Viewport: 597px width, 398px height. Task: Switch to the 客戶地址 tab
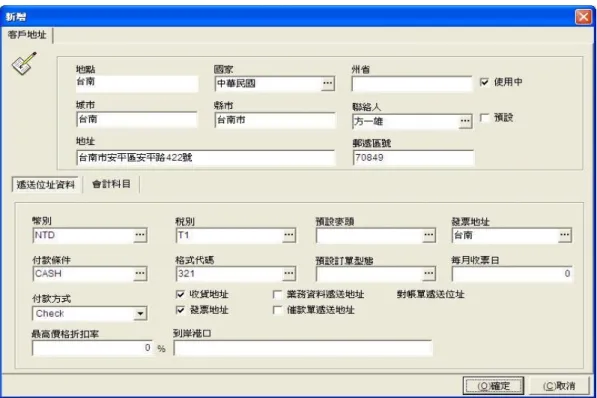tap(27, 35)
